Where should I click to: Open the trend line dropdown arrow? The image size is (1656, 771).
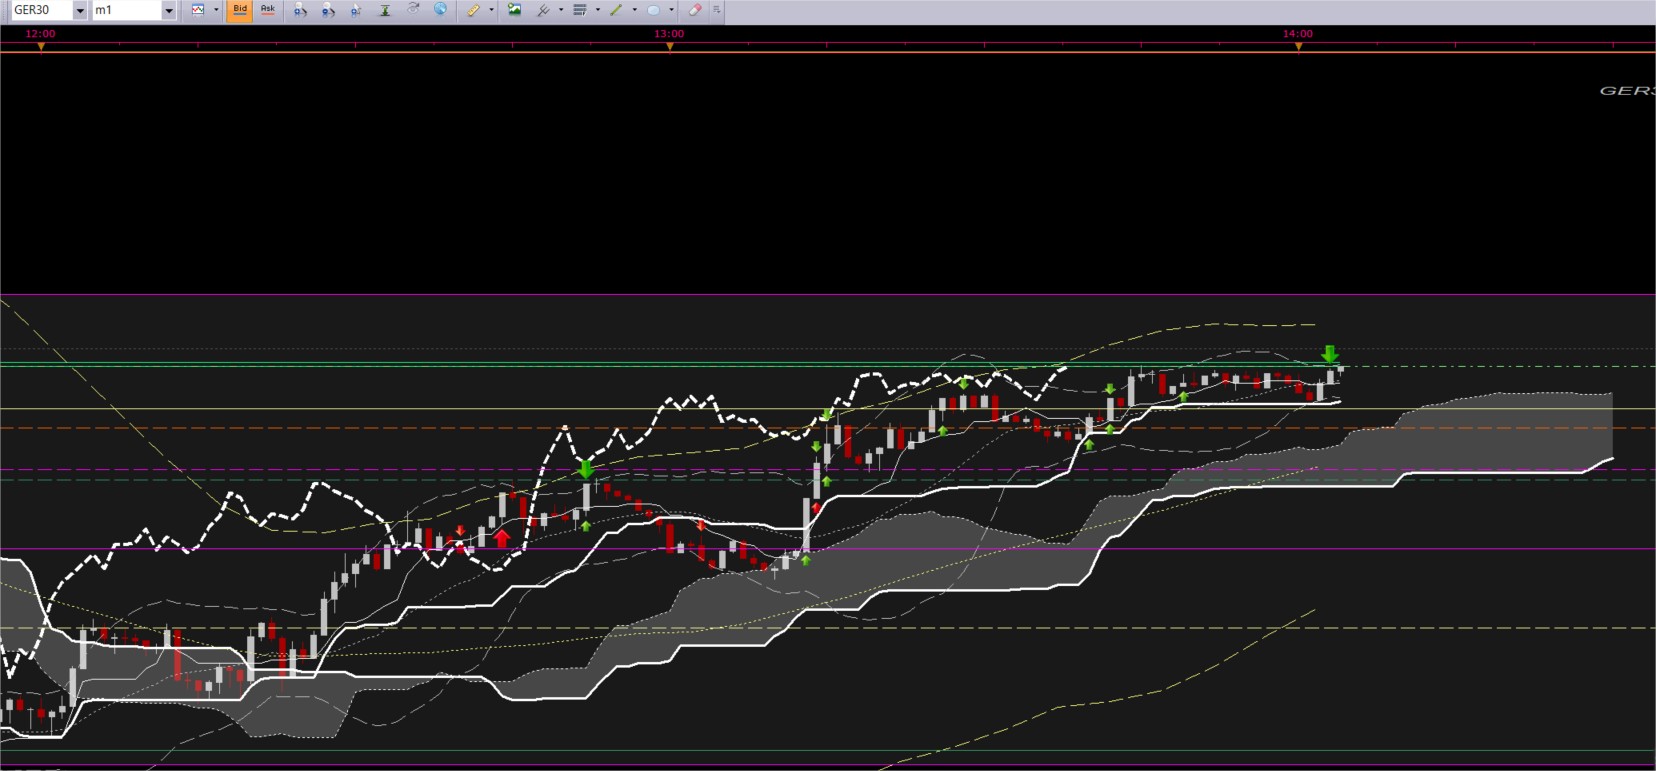(x=634, y=10)
